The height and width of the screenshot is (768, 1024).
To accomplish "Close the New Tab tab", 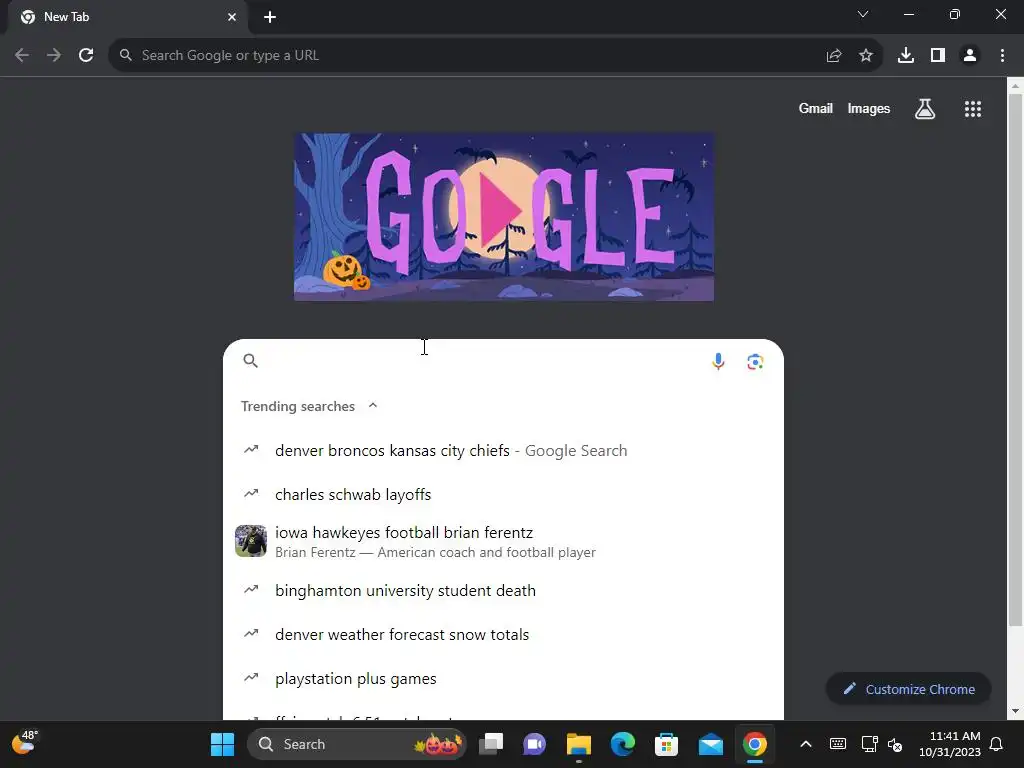I will pyautogui.click(x=232, y=17).
